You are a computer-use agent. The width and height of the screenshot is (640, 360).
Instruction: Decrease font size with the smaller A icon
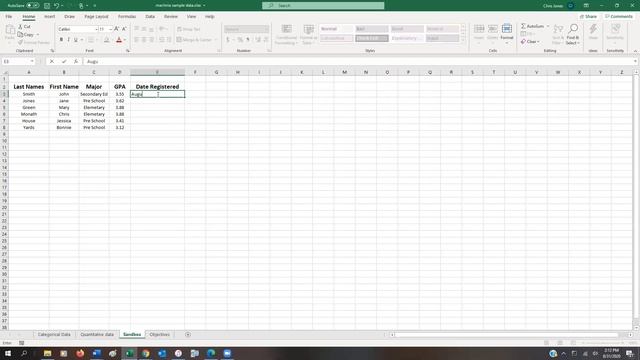124,29
